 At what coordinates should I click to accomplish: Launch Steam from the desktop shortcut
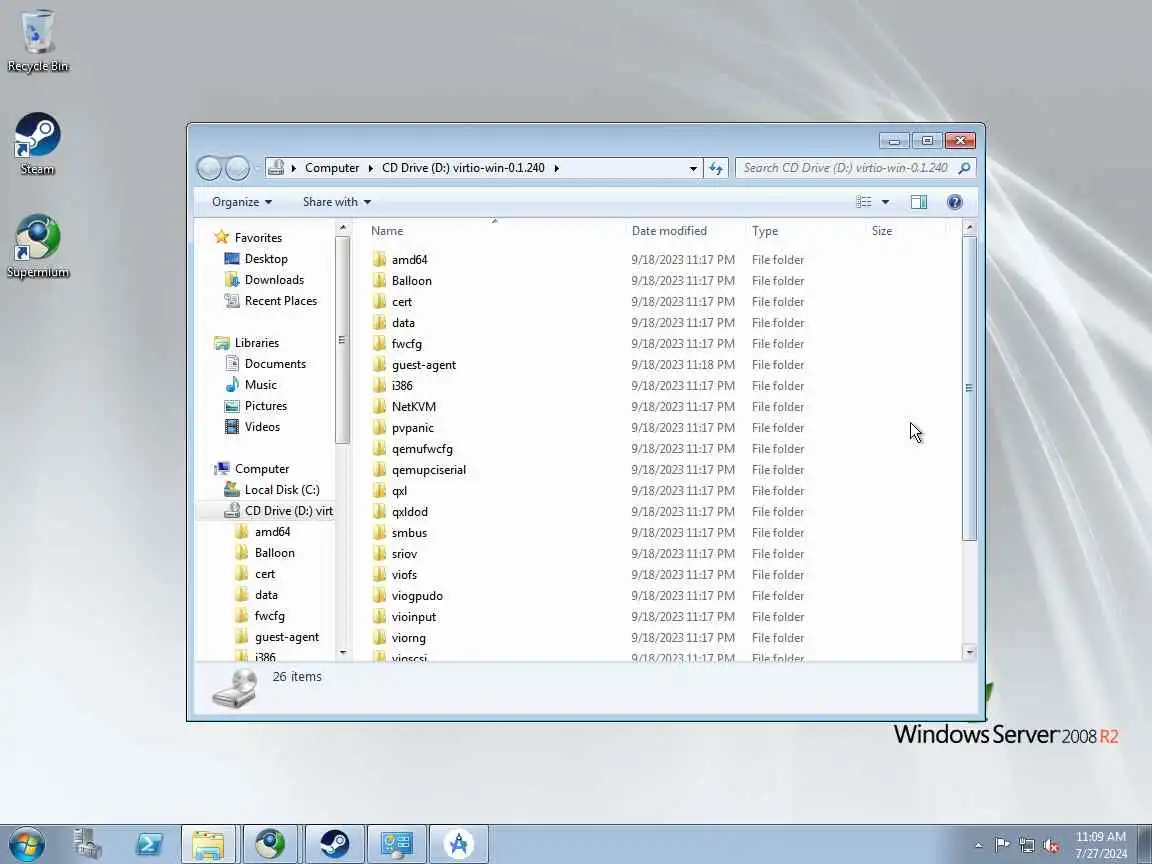tap(37, 144)
